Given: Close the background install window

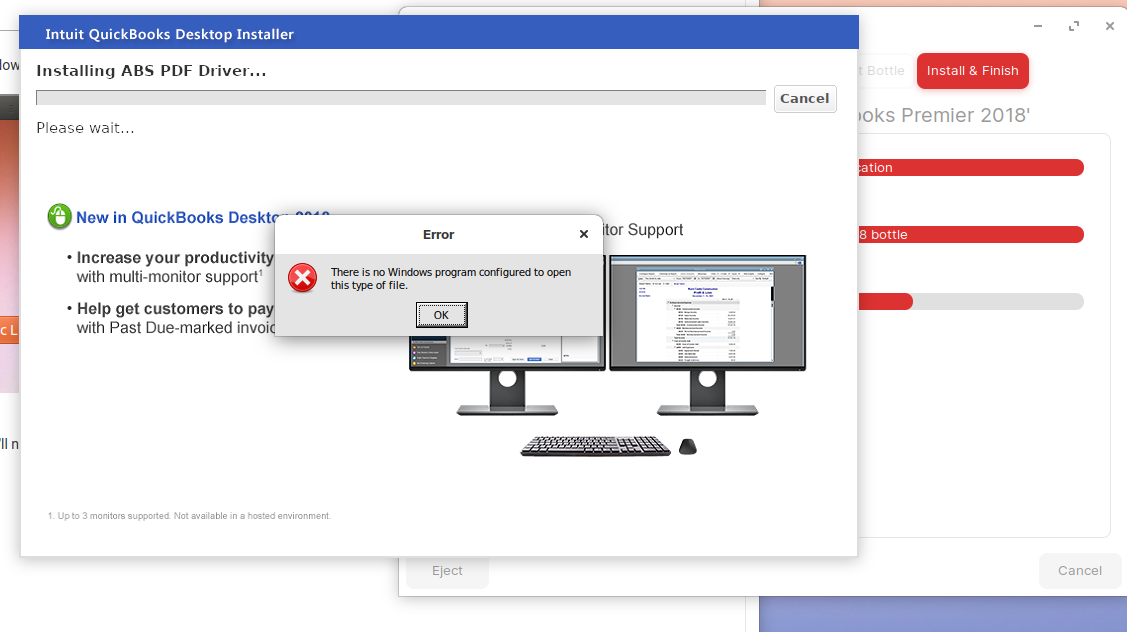Looking at the screenshot, I should (x=1109, y=26).
